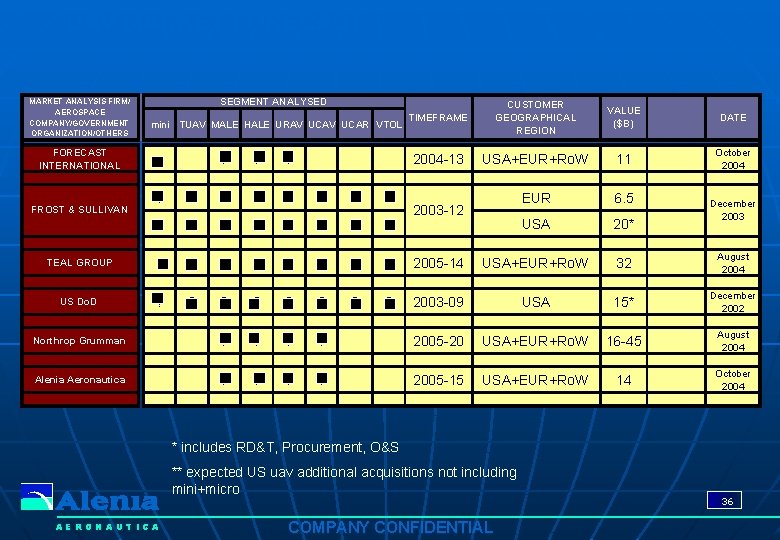Click the black marker in Forecast International's mini cell
Viewport: 780px width, 540px height.
(x=158, y=162)
